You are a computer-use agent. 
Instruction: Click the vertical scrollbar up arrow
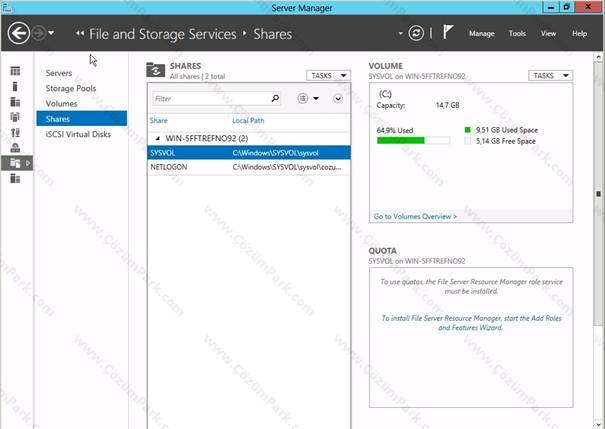[x=598, y=57]
